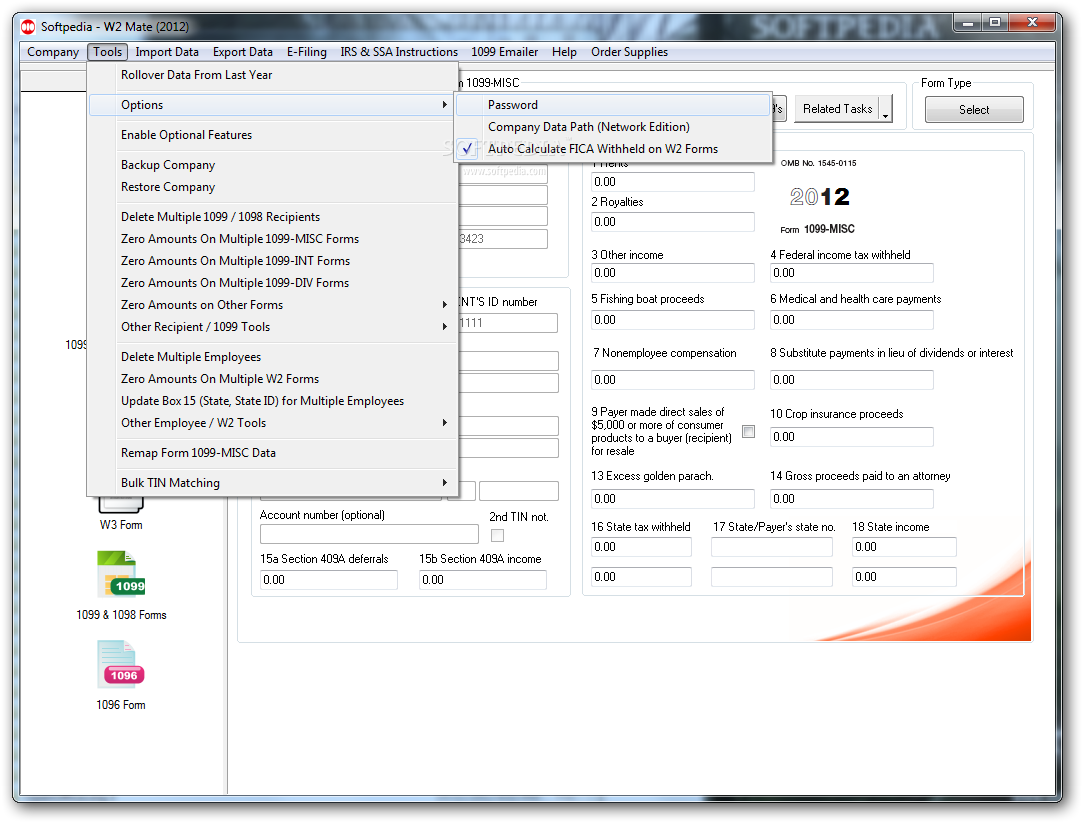Image resolution: width=1083 pixels, height=823 pixels.
Task: Choose Rollover Data From Last Year
Action: pyautogui.click(x=273, y=75)
